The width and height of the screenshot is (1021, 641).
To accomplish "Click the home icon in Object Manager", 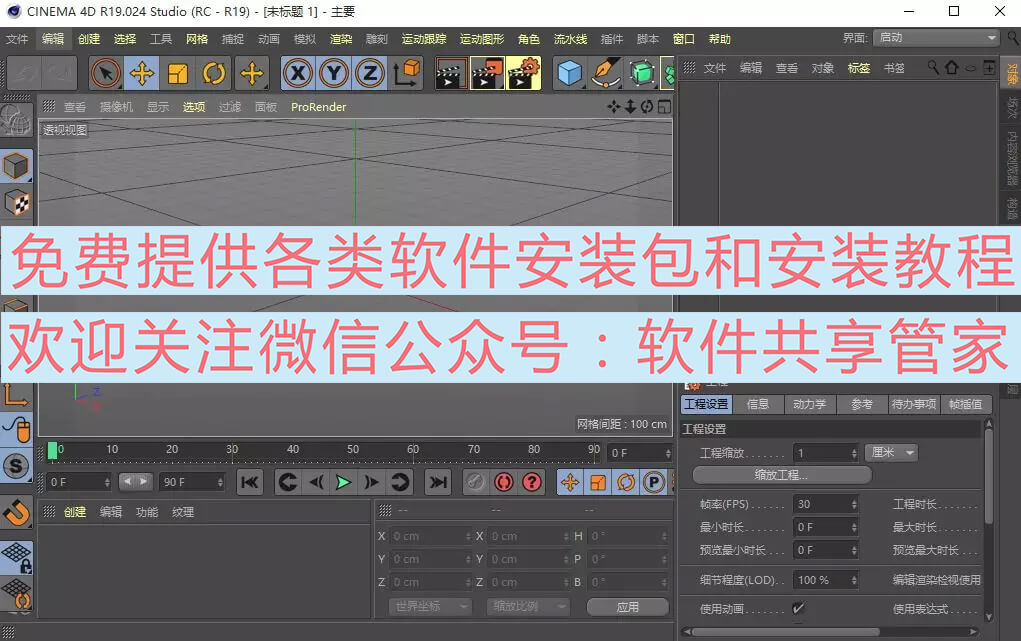I will click(951, 67).
